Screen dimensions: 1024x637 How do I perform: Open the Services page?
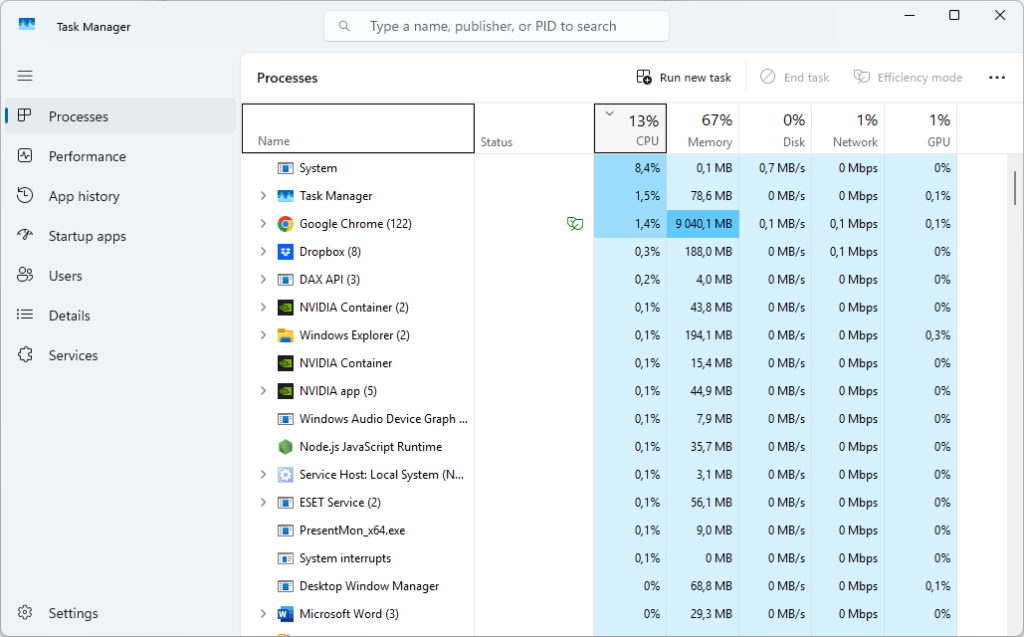pos(120,355)
